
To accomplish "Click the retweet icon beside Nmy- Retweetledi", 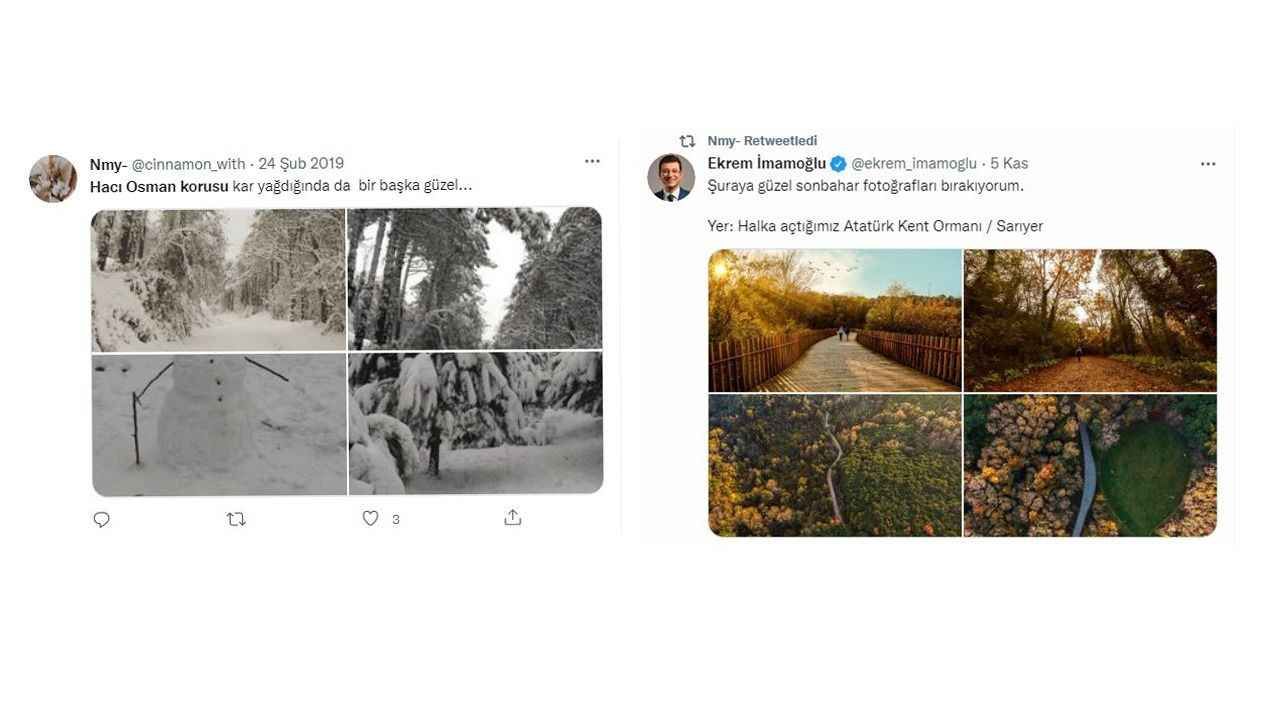I will 687,141.
